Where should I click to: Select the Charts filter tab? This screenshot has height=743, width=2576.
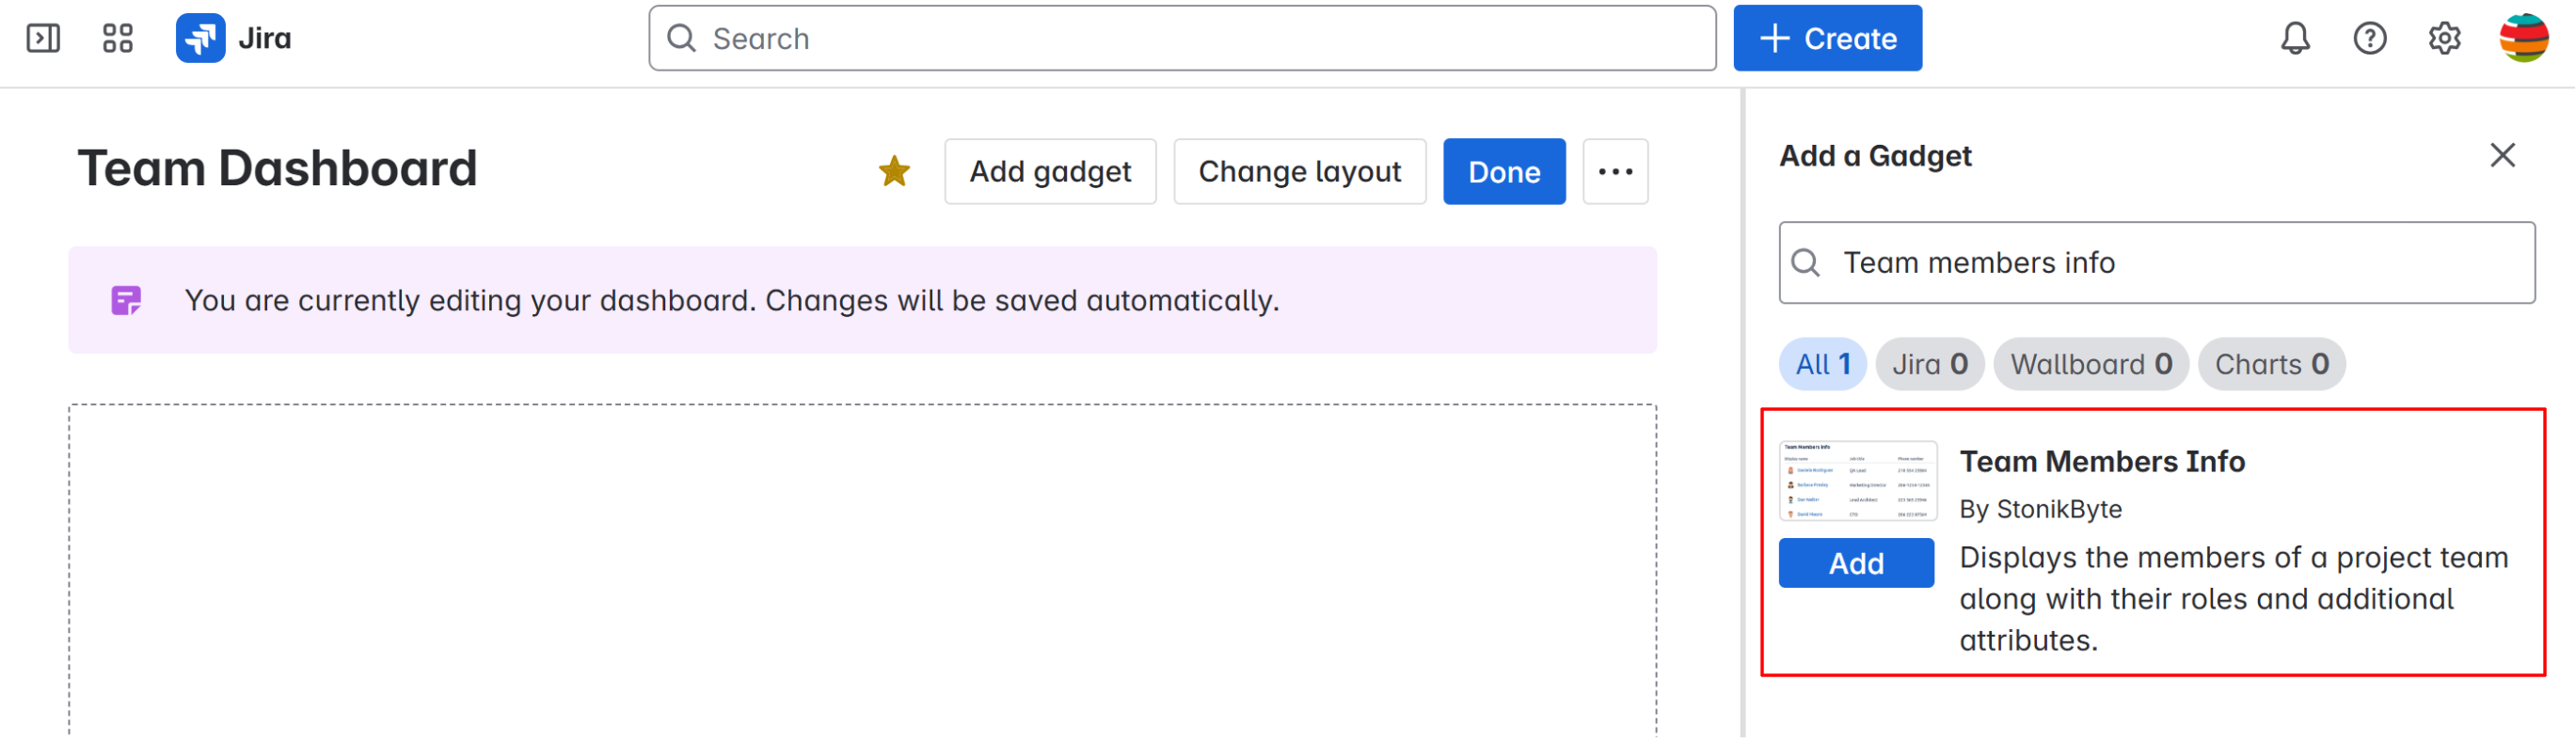pos(2270,364)
